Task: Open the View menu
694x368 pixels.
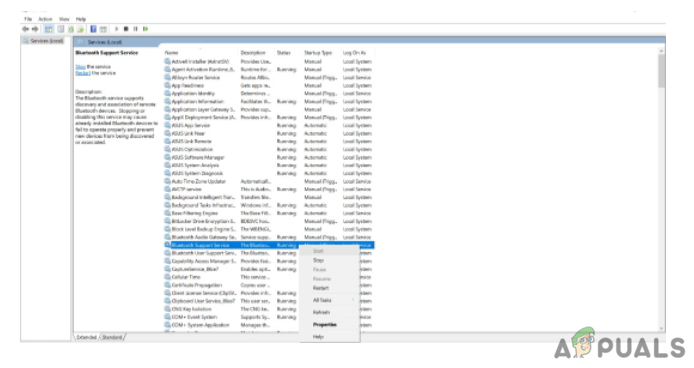Action: 64,19
